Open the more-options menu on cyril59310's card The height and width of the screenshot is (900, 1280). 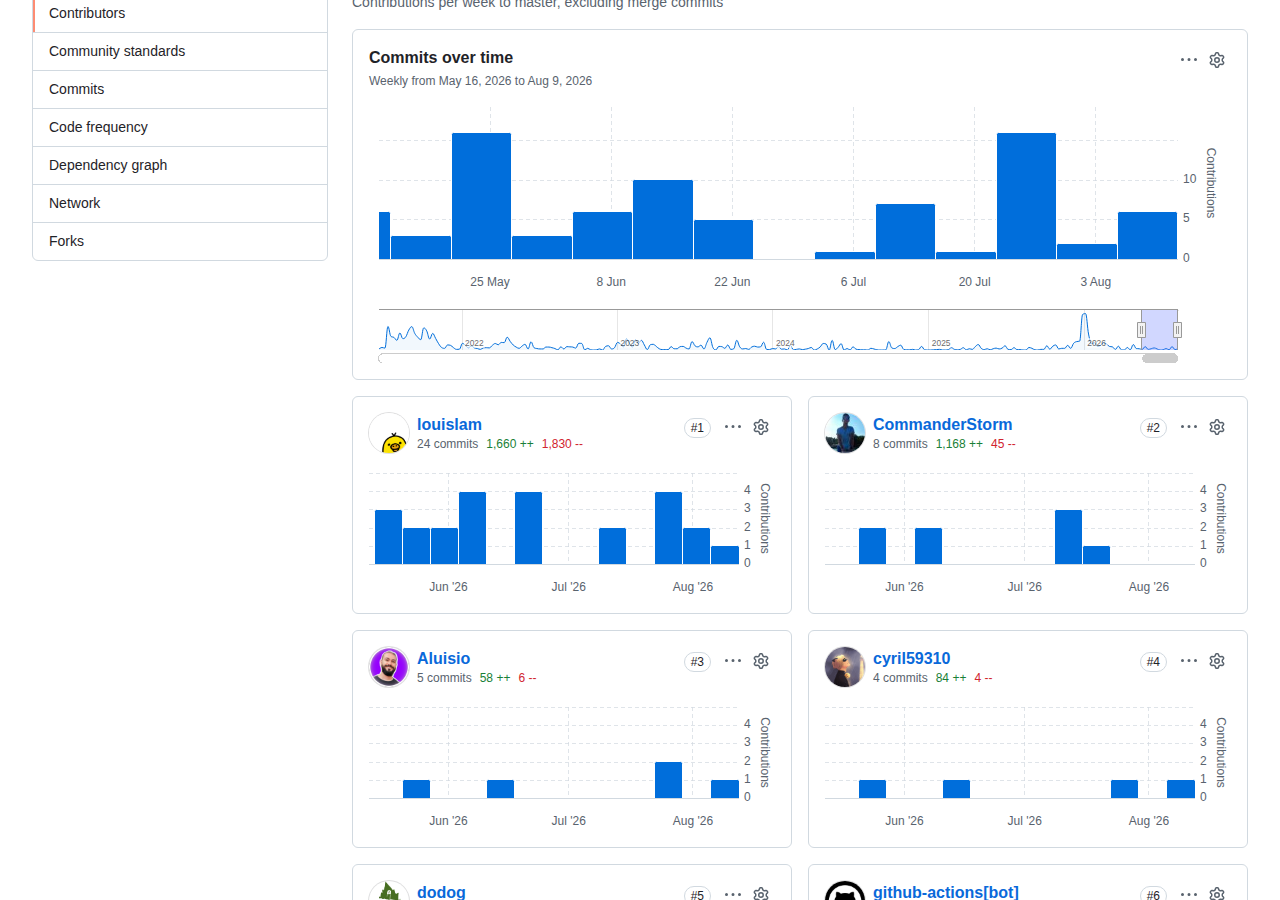tap(1189, 661)
